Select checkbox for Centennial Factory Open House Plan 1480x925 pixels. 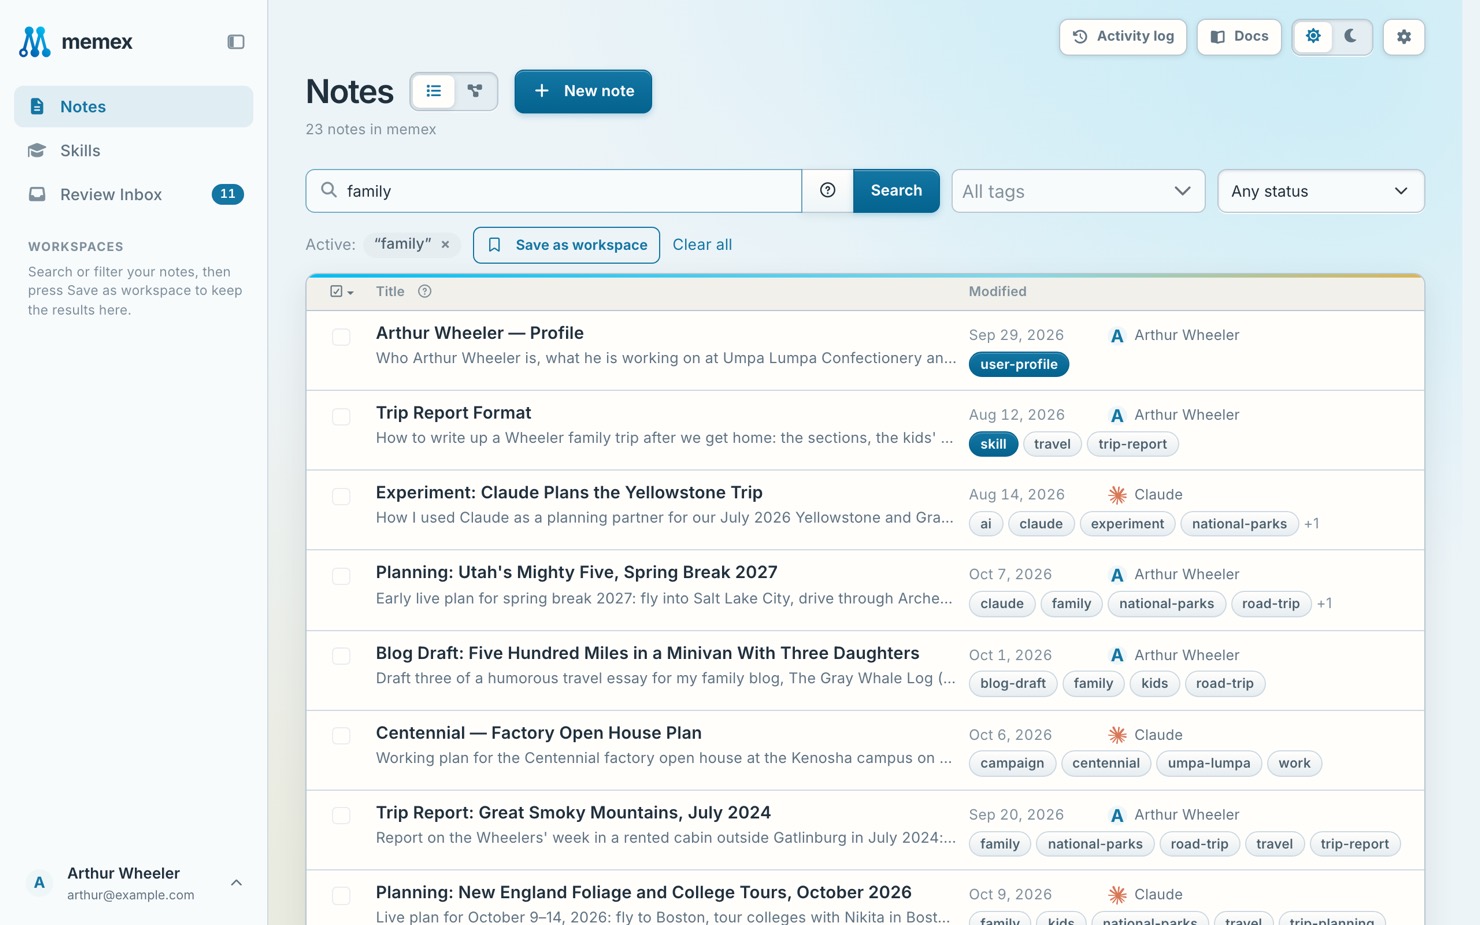[x=341, y=736]
